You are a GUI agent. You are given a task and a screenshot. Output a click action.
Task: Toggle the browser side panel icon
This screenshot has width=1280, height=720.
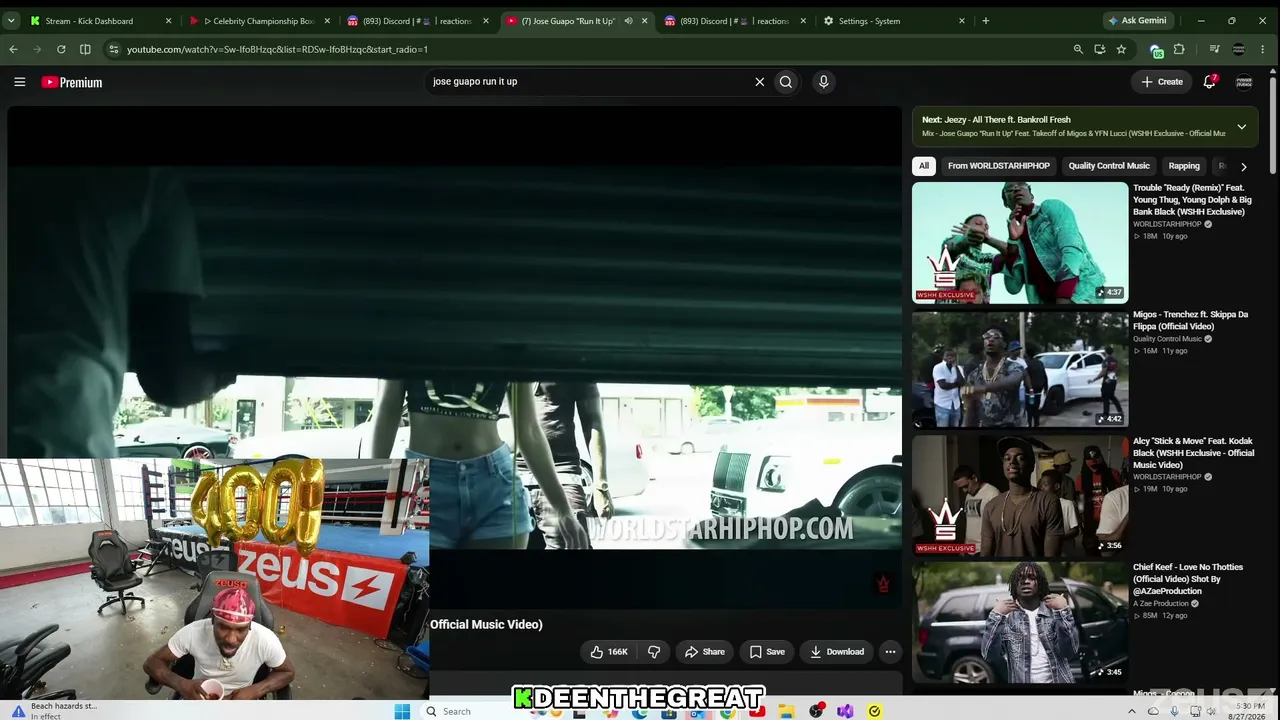(x=85, y=49)
